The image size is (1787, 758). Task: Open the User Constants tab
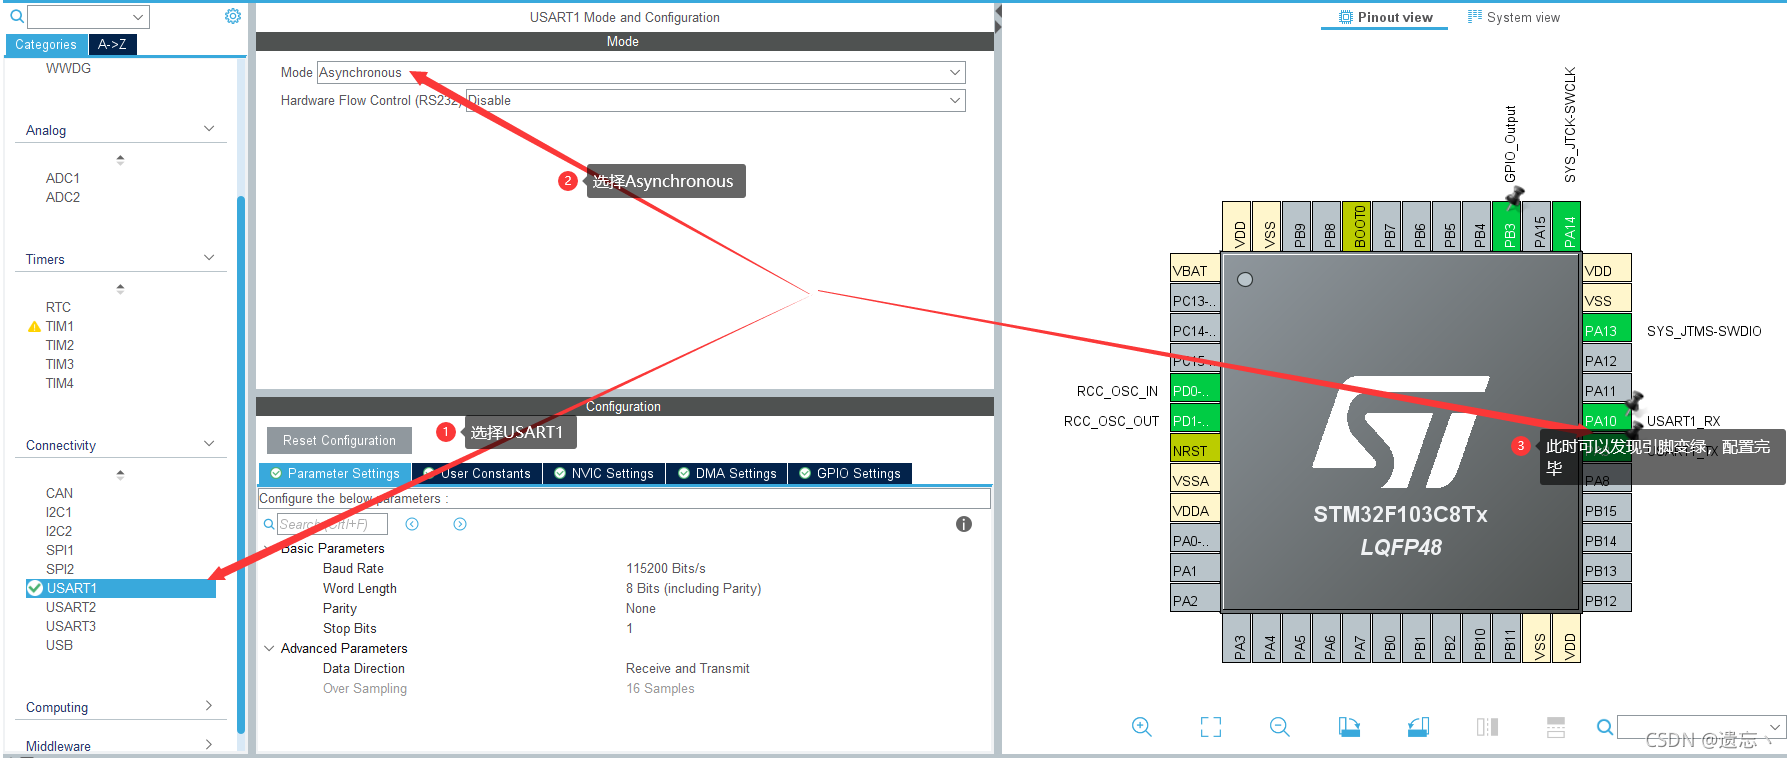477,473
